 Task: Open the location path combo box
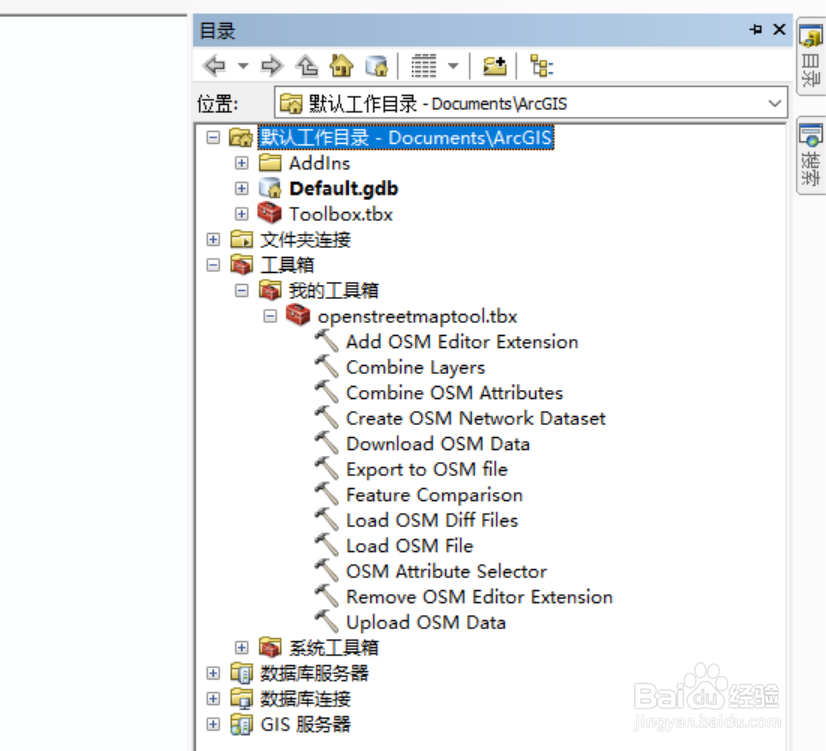tap(530, 103)
